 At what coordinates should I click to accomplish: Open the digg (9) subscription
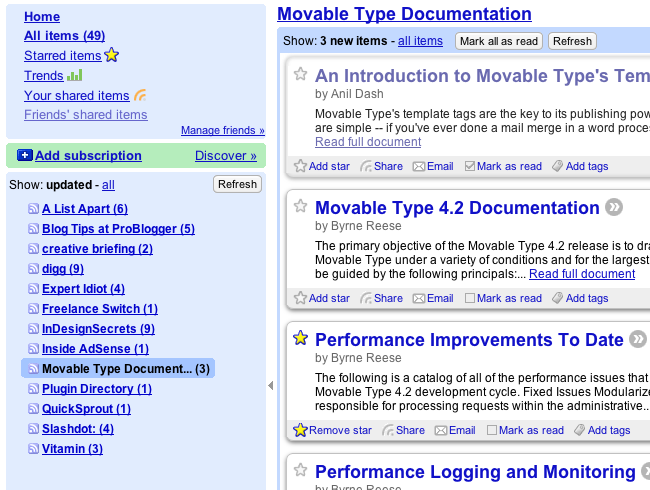(63, 269)
